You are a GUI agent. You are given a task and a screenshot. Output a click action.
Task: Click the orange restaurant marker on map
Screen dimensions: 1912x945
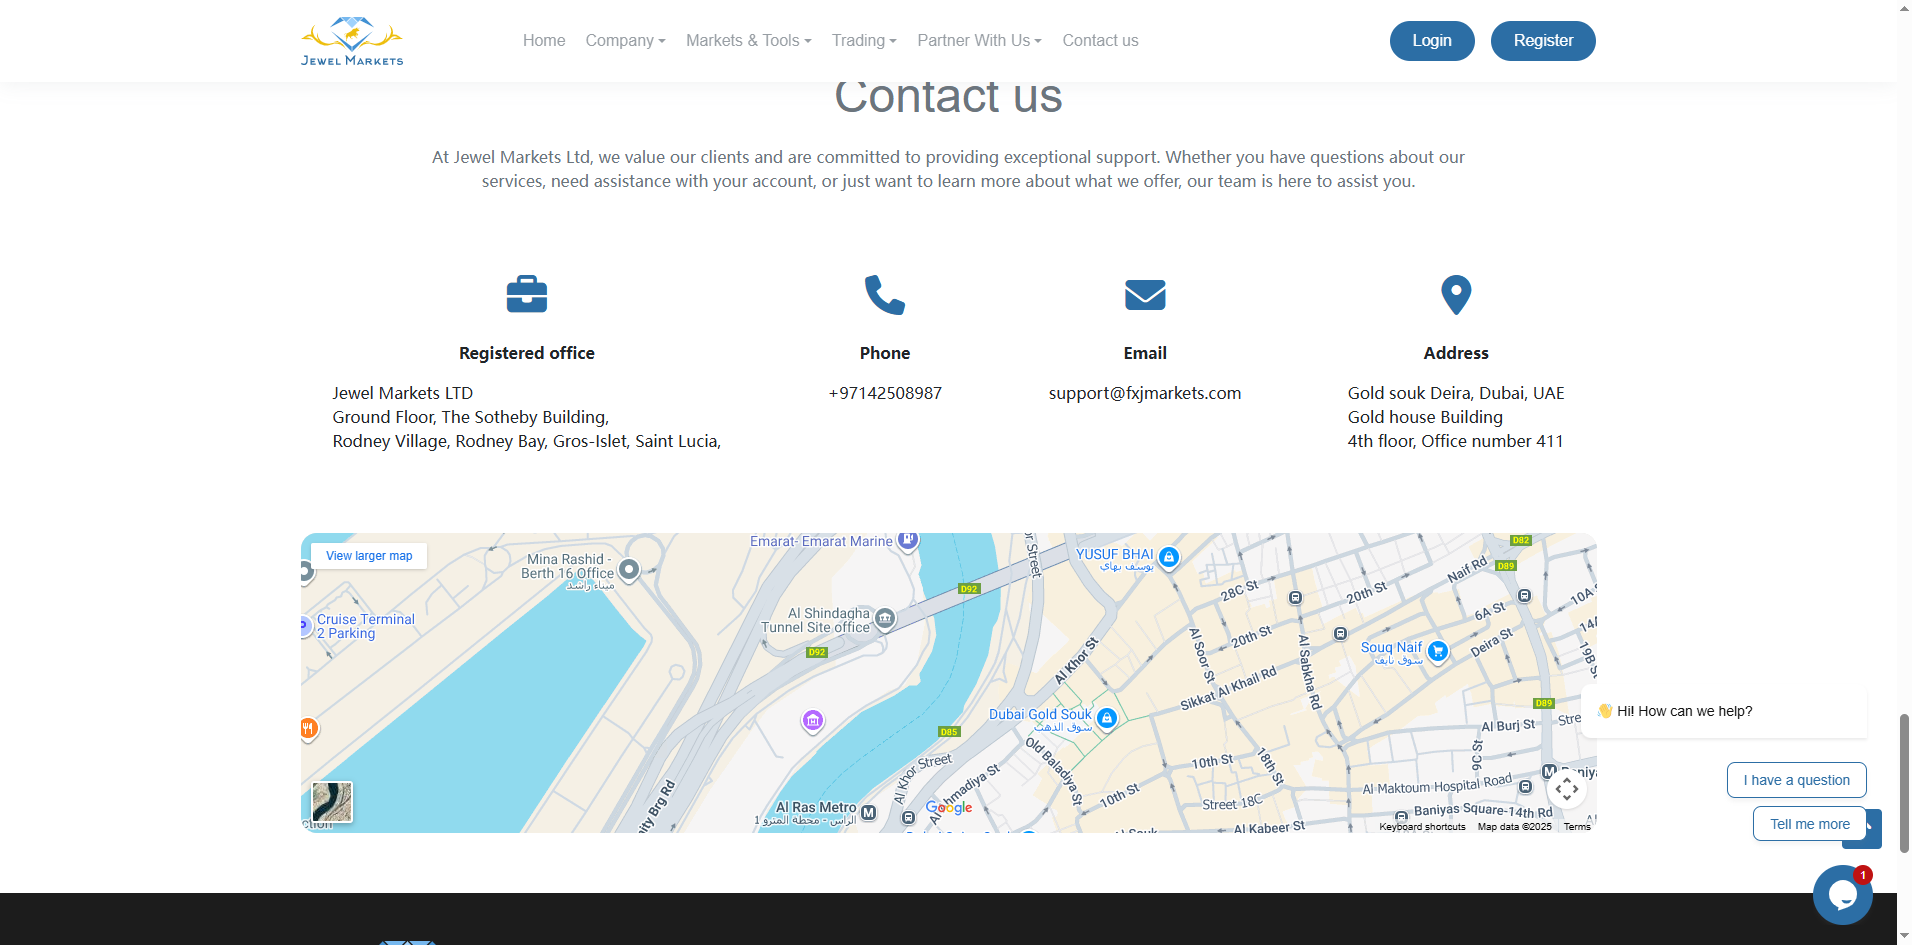click(309, 728)
